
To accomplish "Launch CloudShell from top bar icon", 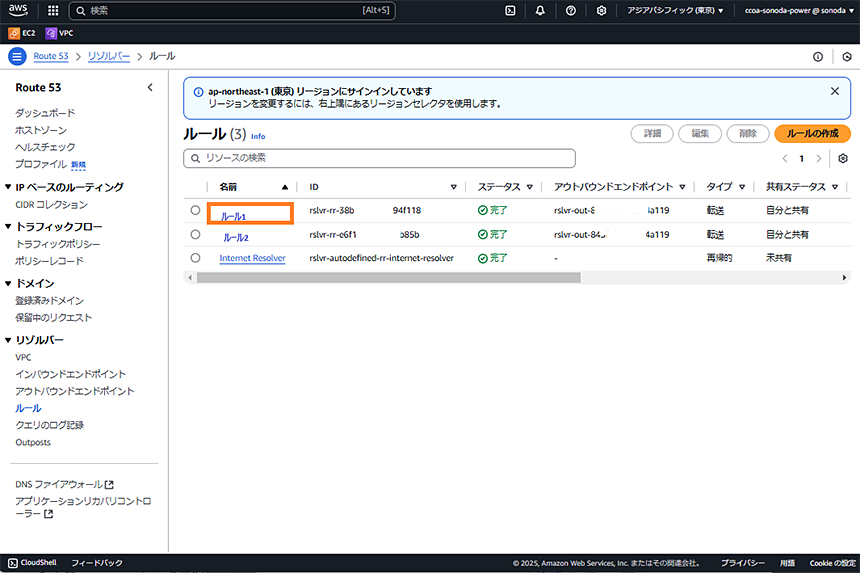I will coord(510,10).
